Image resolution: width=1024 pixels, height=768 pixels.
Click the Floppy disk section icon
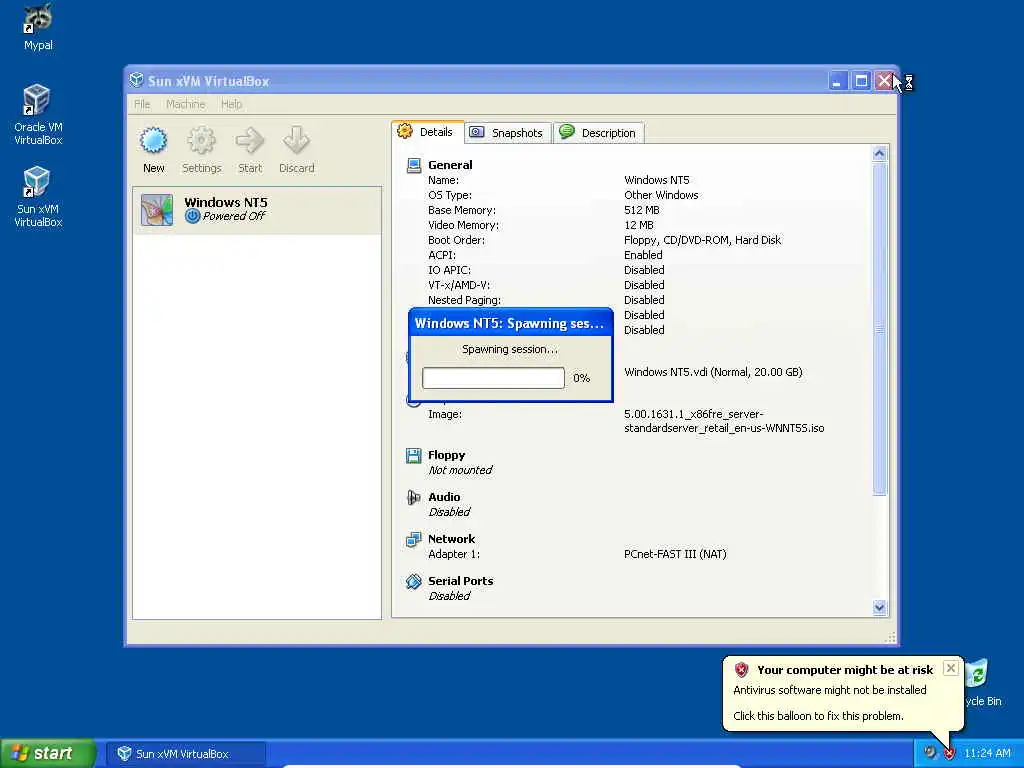413,455
